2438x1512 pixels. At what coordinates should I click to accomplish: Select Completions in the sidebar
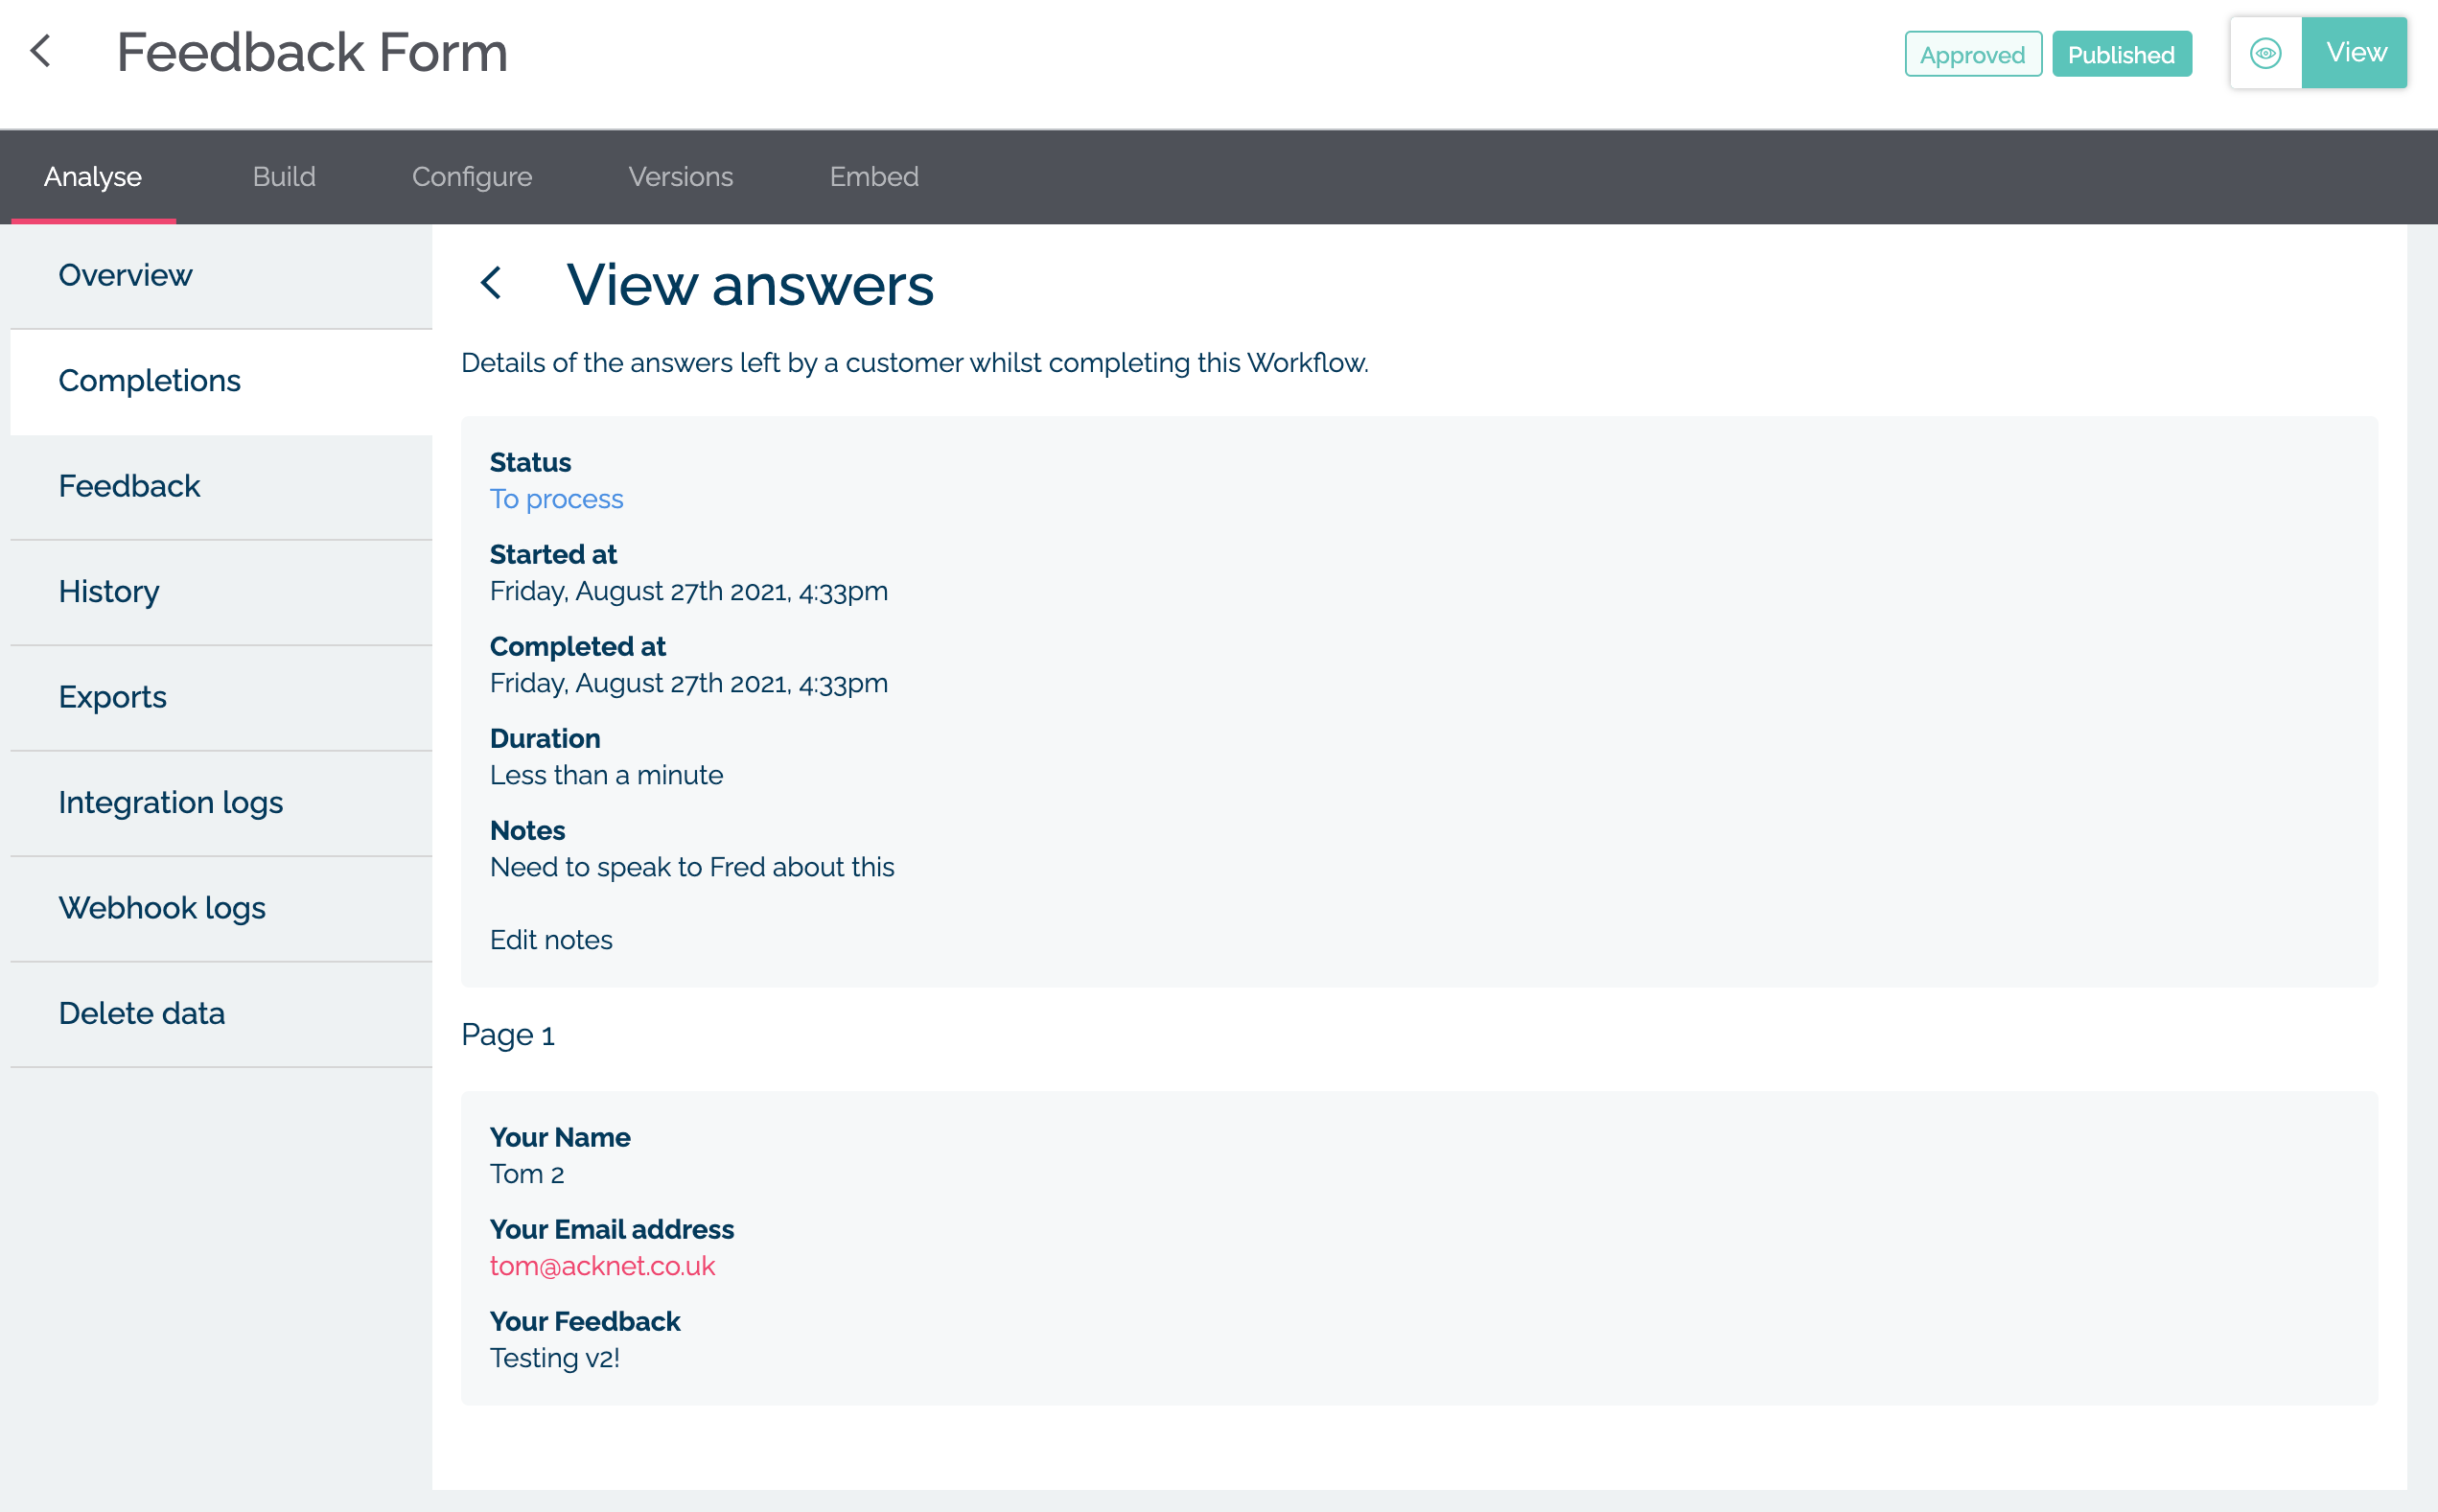click(221, 381)
